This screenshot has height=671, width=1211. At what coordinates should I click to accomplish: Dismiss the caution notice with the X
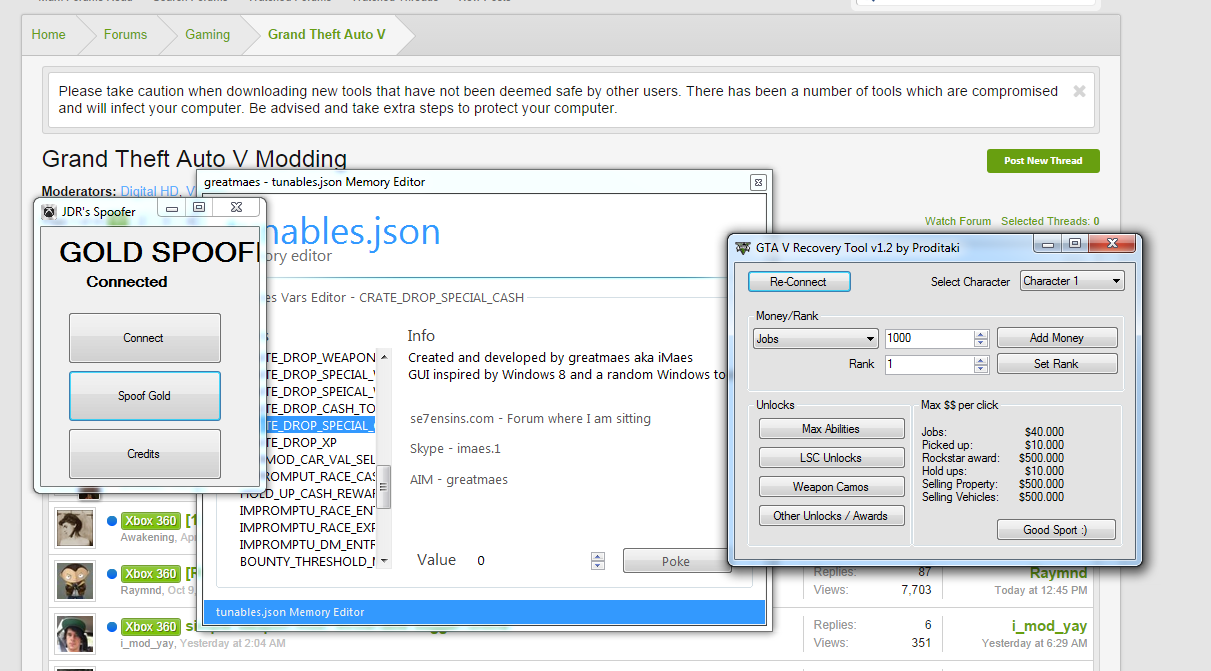[1079, 91]
